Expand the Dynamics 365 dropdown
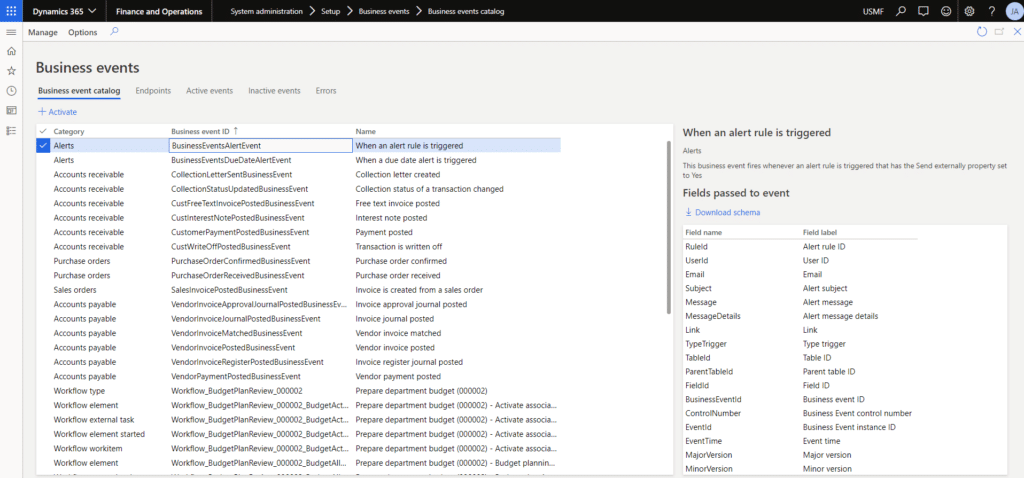1024x478 pixels. click(65, 11)
